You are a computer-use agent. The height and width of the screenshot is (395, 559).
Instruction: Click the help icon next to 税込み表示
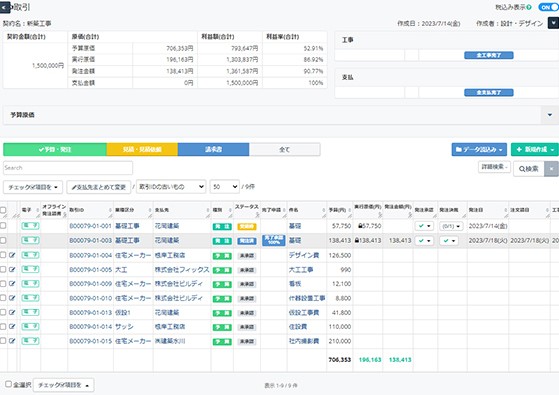(529, 7)
